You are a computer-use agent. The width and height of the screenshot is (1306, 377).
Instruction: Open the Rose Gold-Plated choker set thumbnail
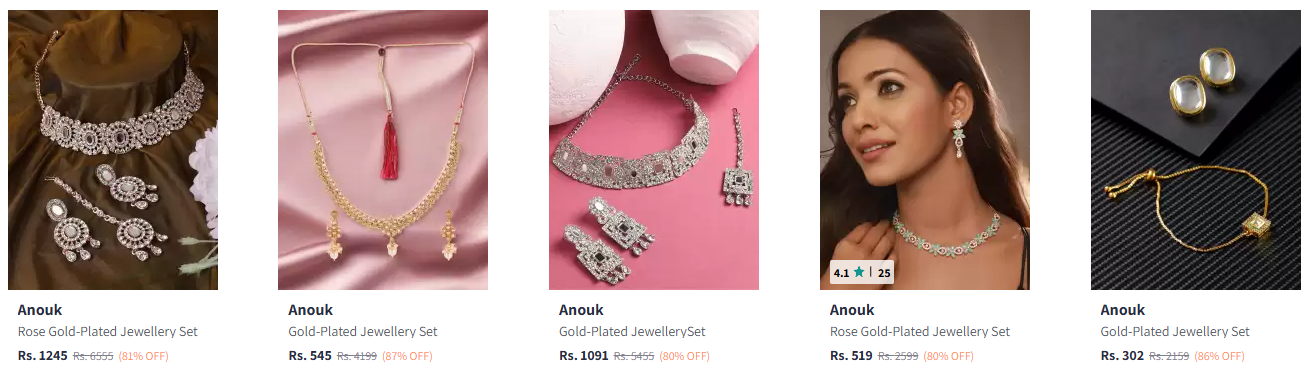113,150
